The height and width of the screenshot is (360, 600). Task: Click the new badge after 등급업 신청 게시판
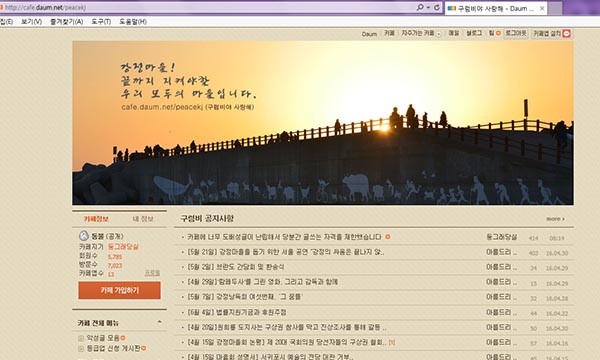coord(143,348)
